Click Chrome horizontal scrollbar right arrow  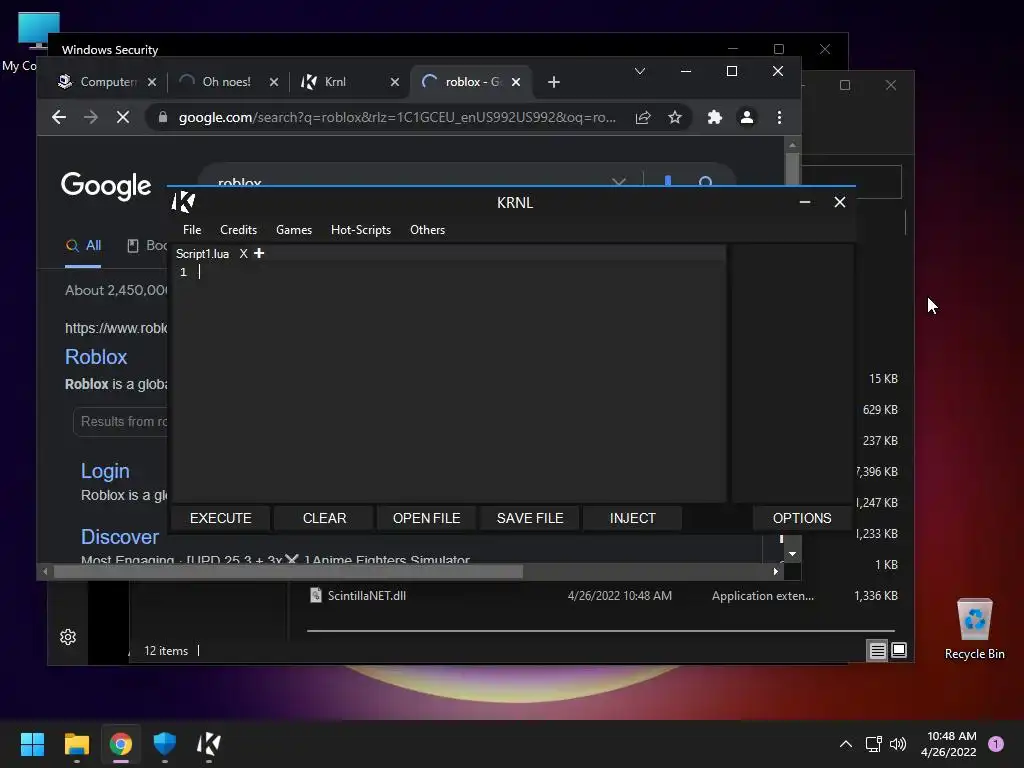[775, 571]
